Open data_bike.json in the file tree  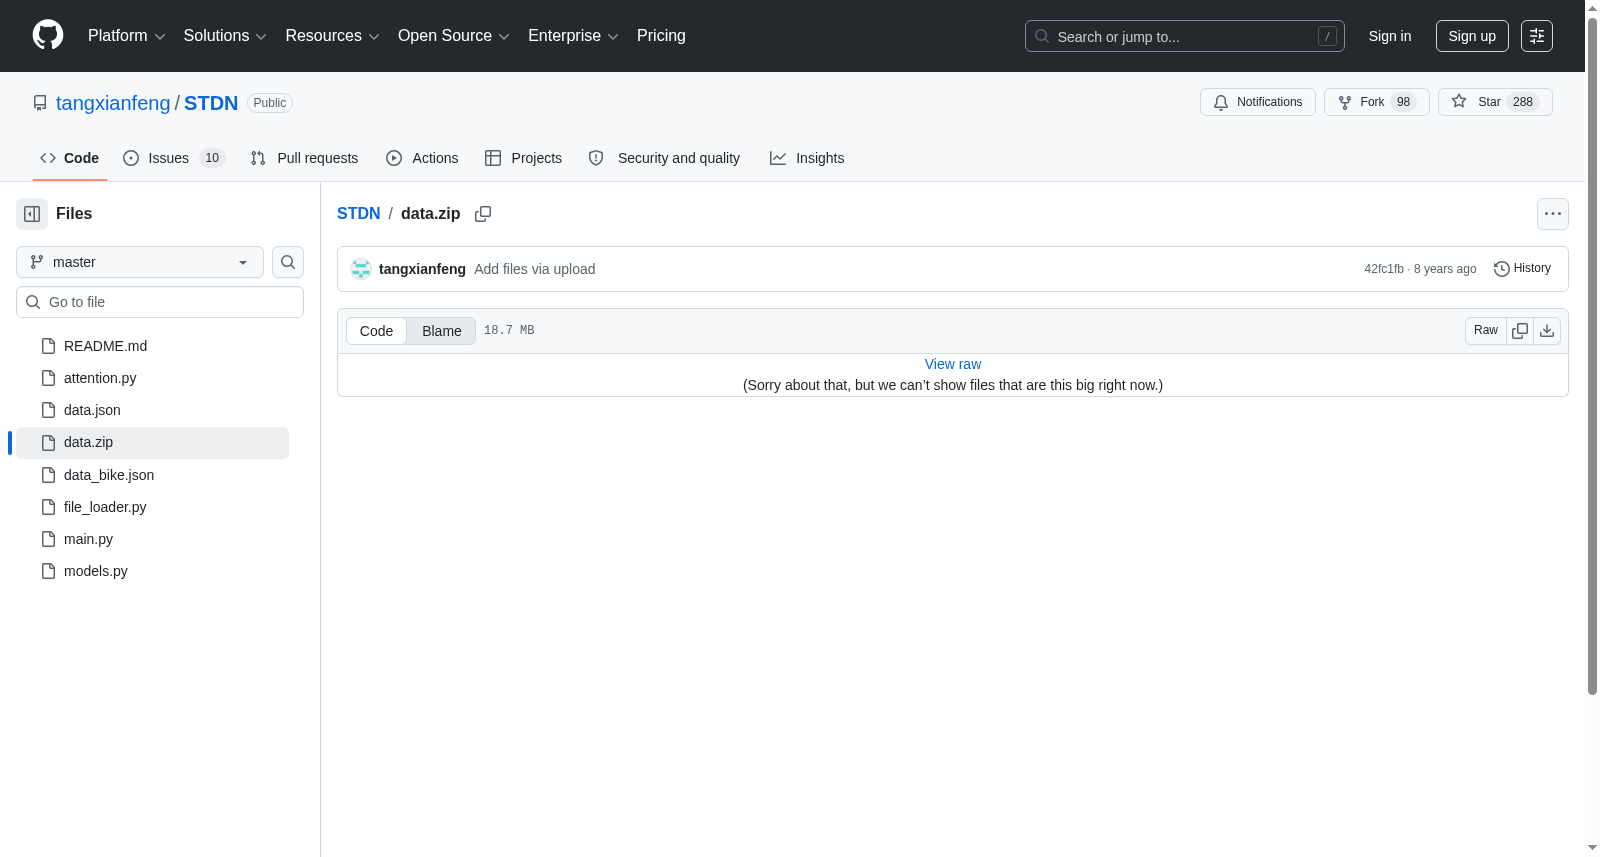[x=152, y=475]
